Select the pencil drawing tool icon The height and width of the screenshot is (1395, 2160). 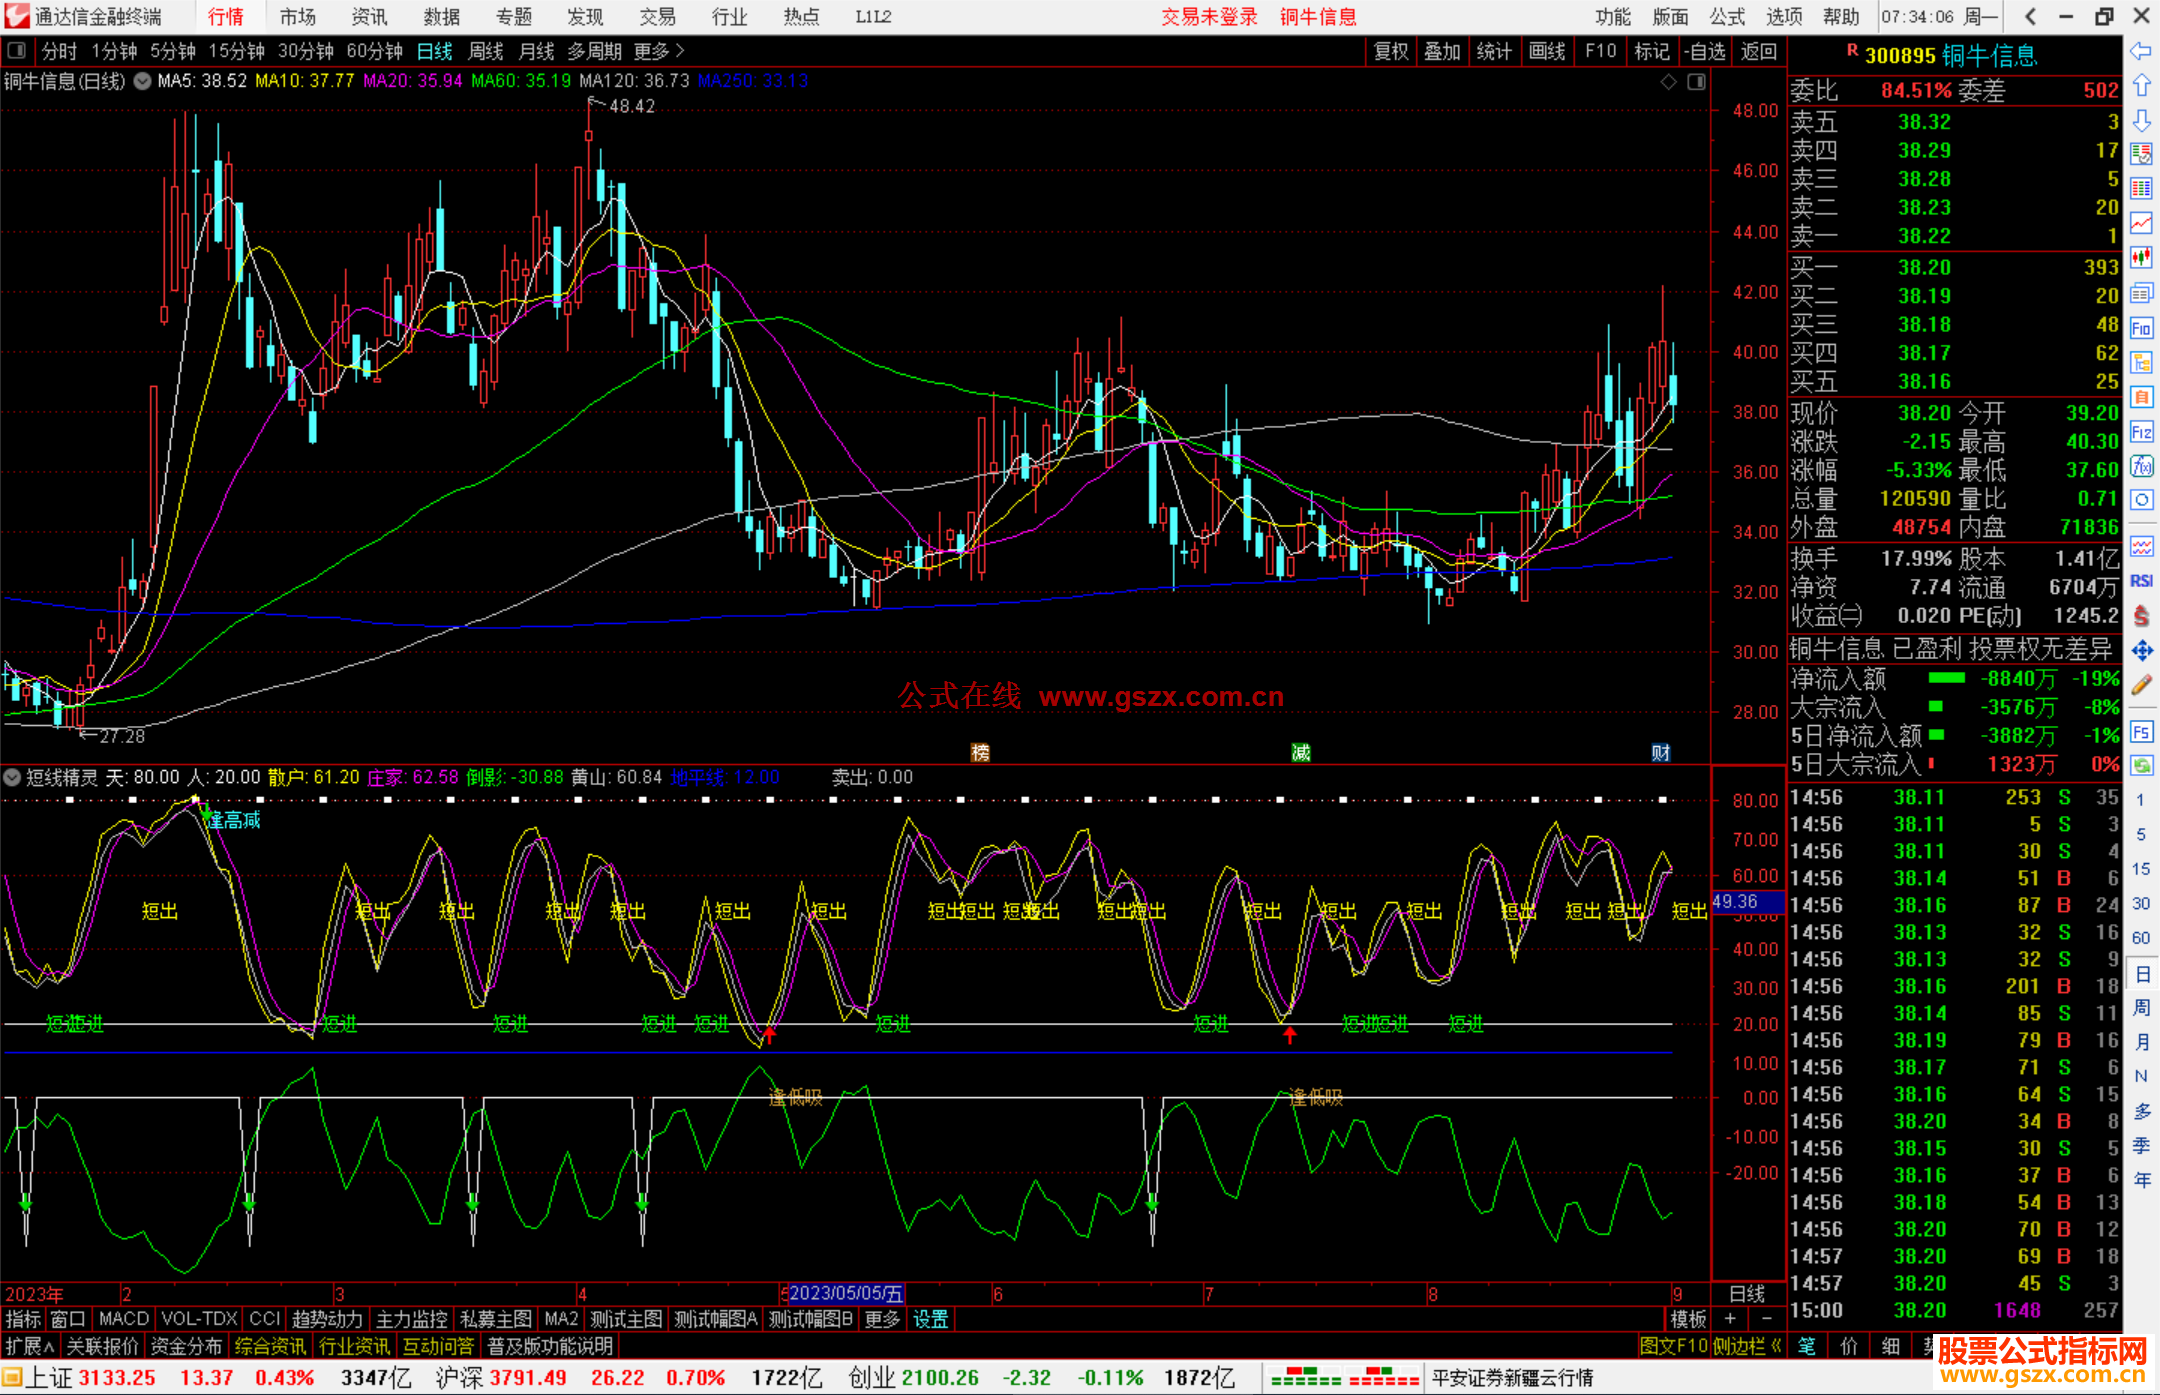pos(2141,686)
